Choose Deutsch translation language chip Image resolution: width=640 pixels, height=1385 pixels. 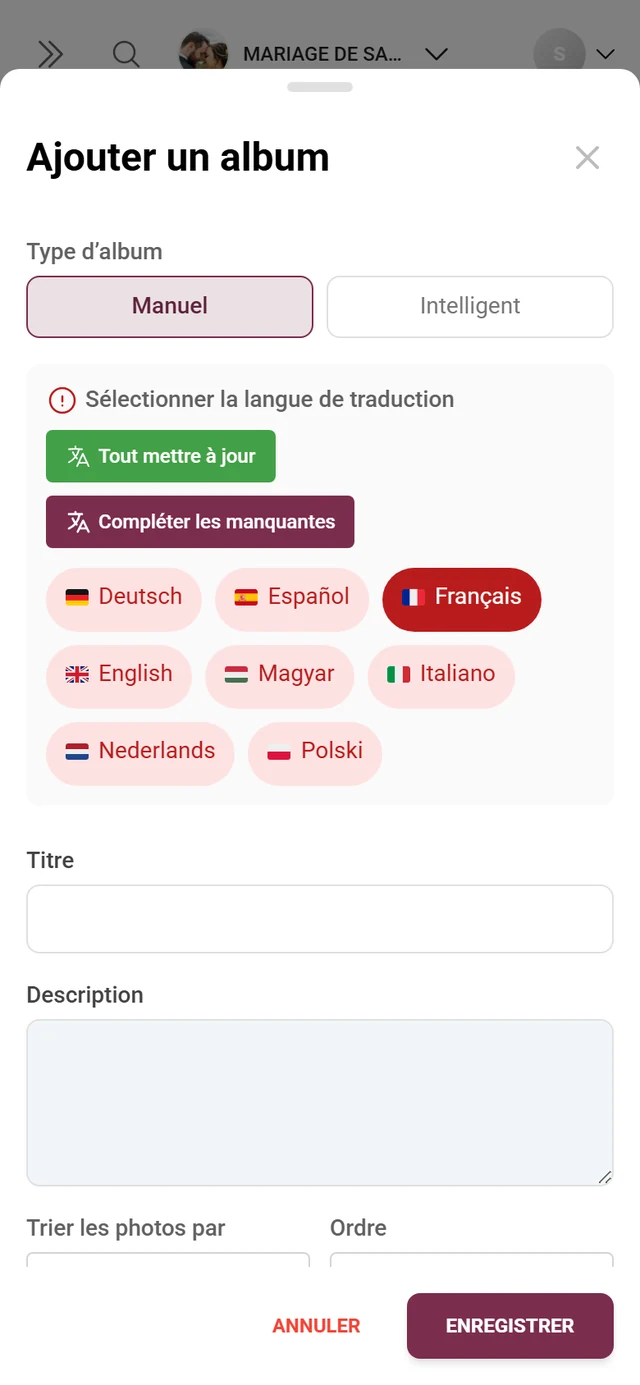coord(124,597)
